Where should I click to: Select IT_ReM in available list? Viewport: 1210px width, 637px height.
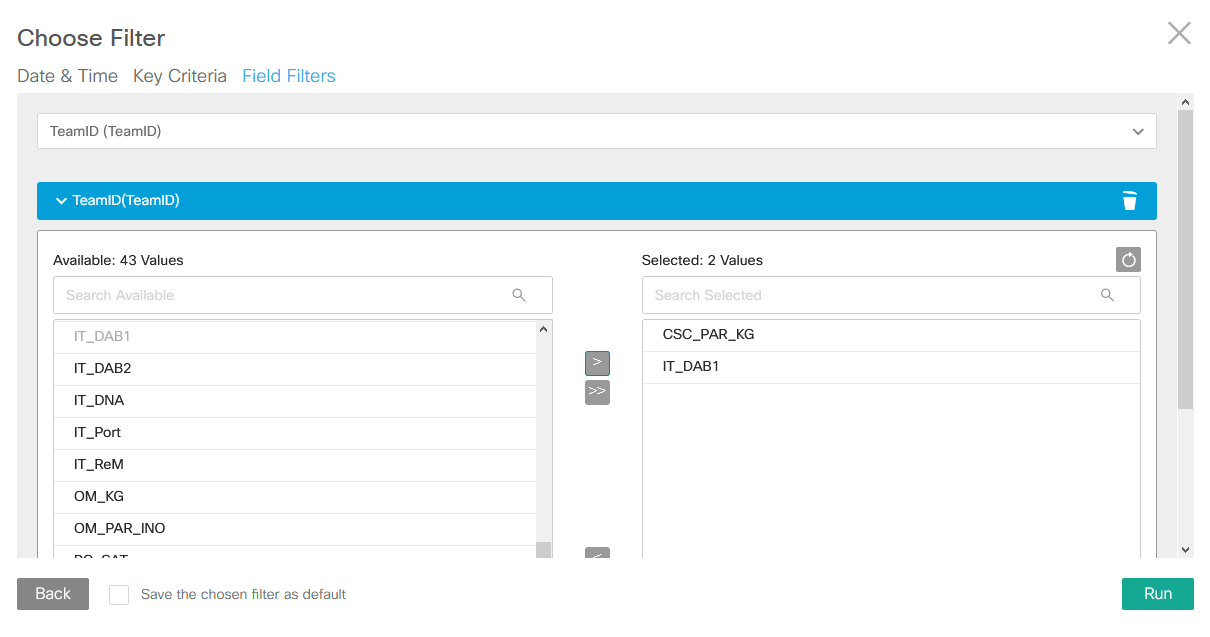coord(295,464)
